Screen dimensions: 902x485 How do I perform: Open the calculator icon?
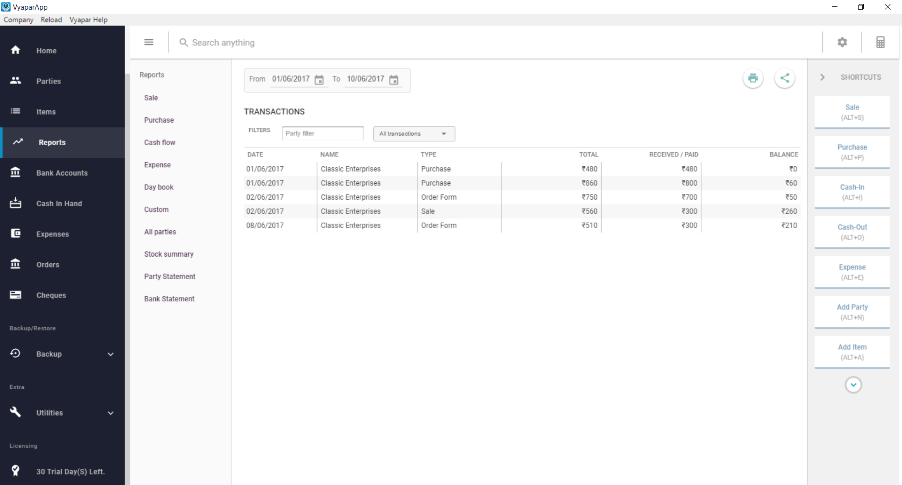(x=880, y=43)
